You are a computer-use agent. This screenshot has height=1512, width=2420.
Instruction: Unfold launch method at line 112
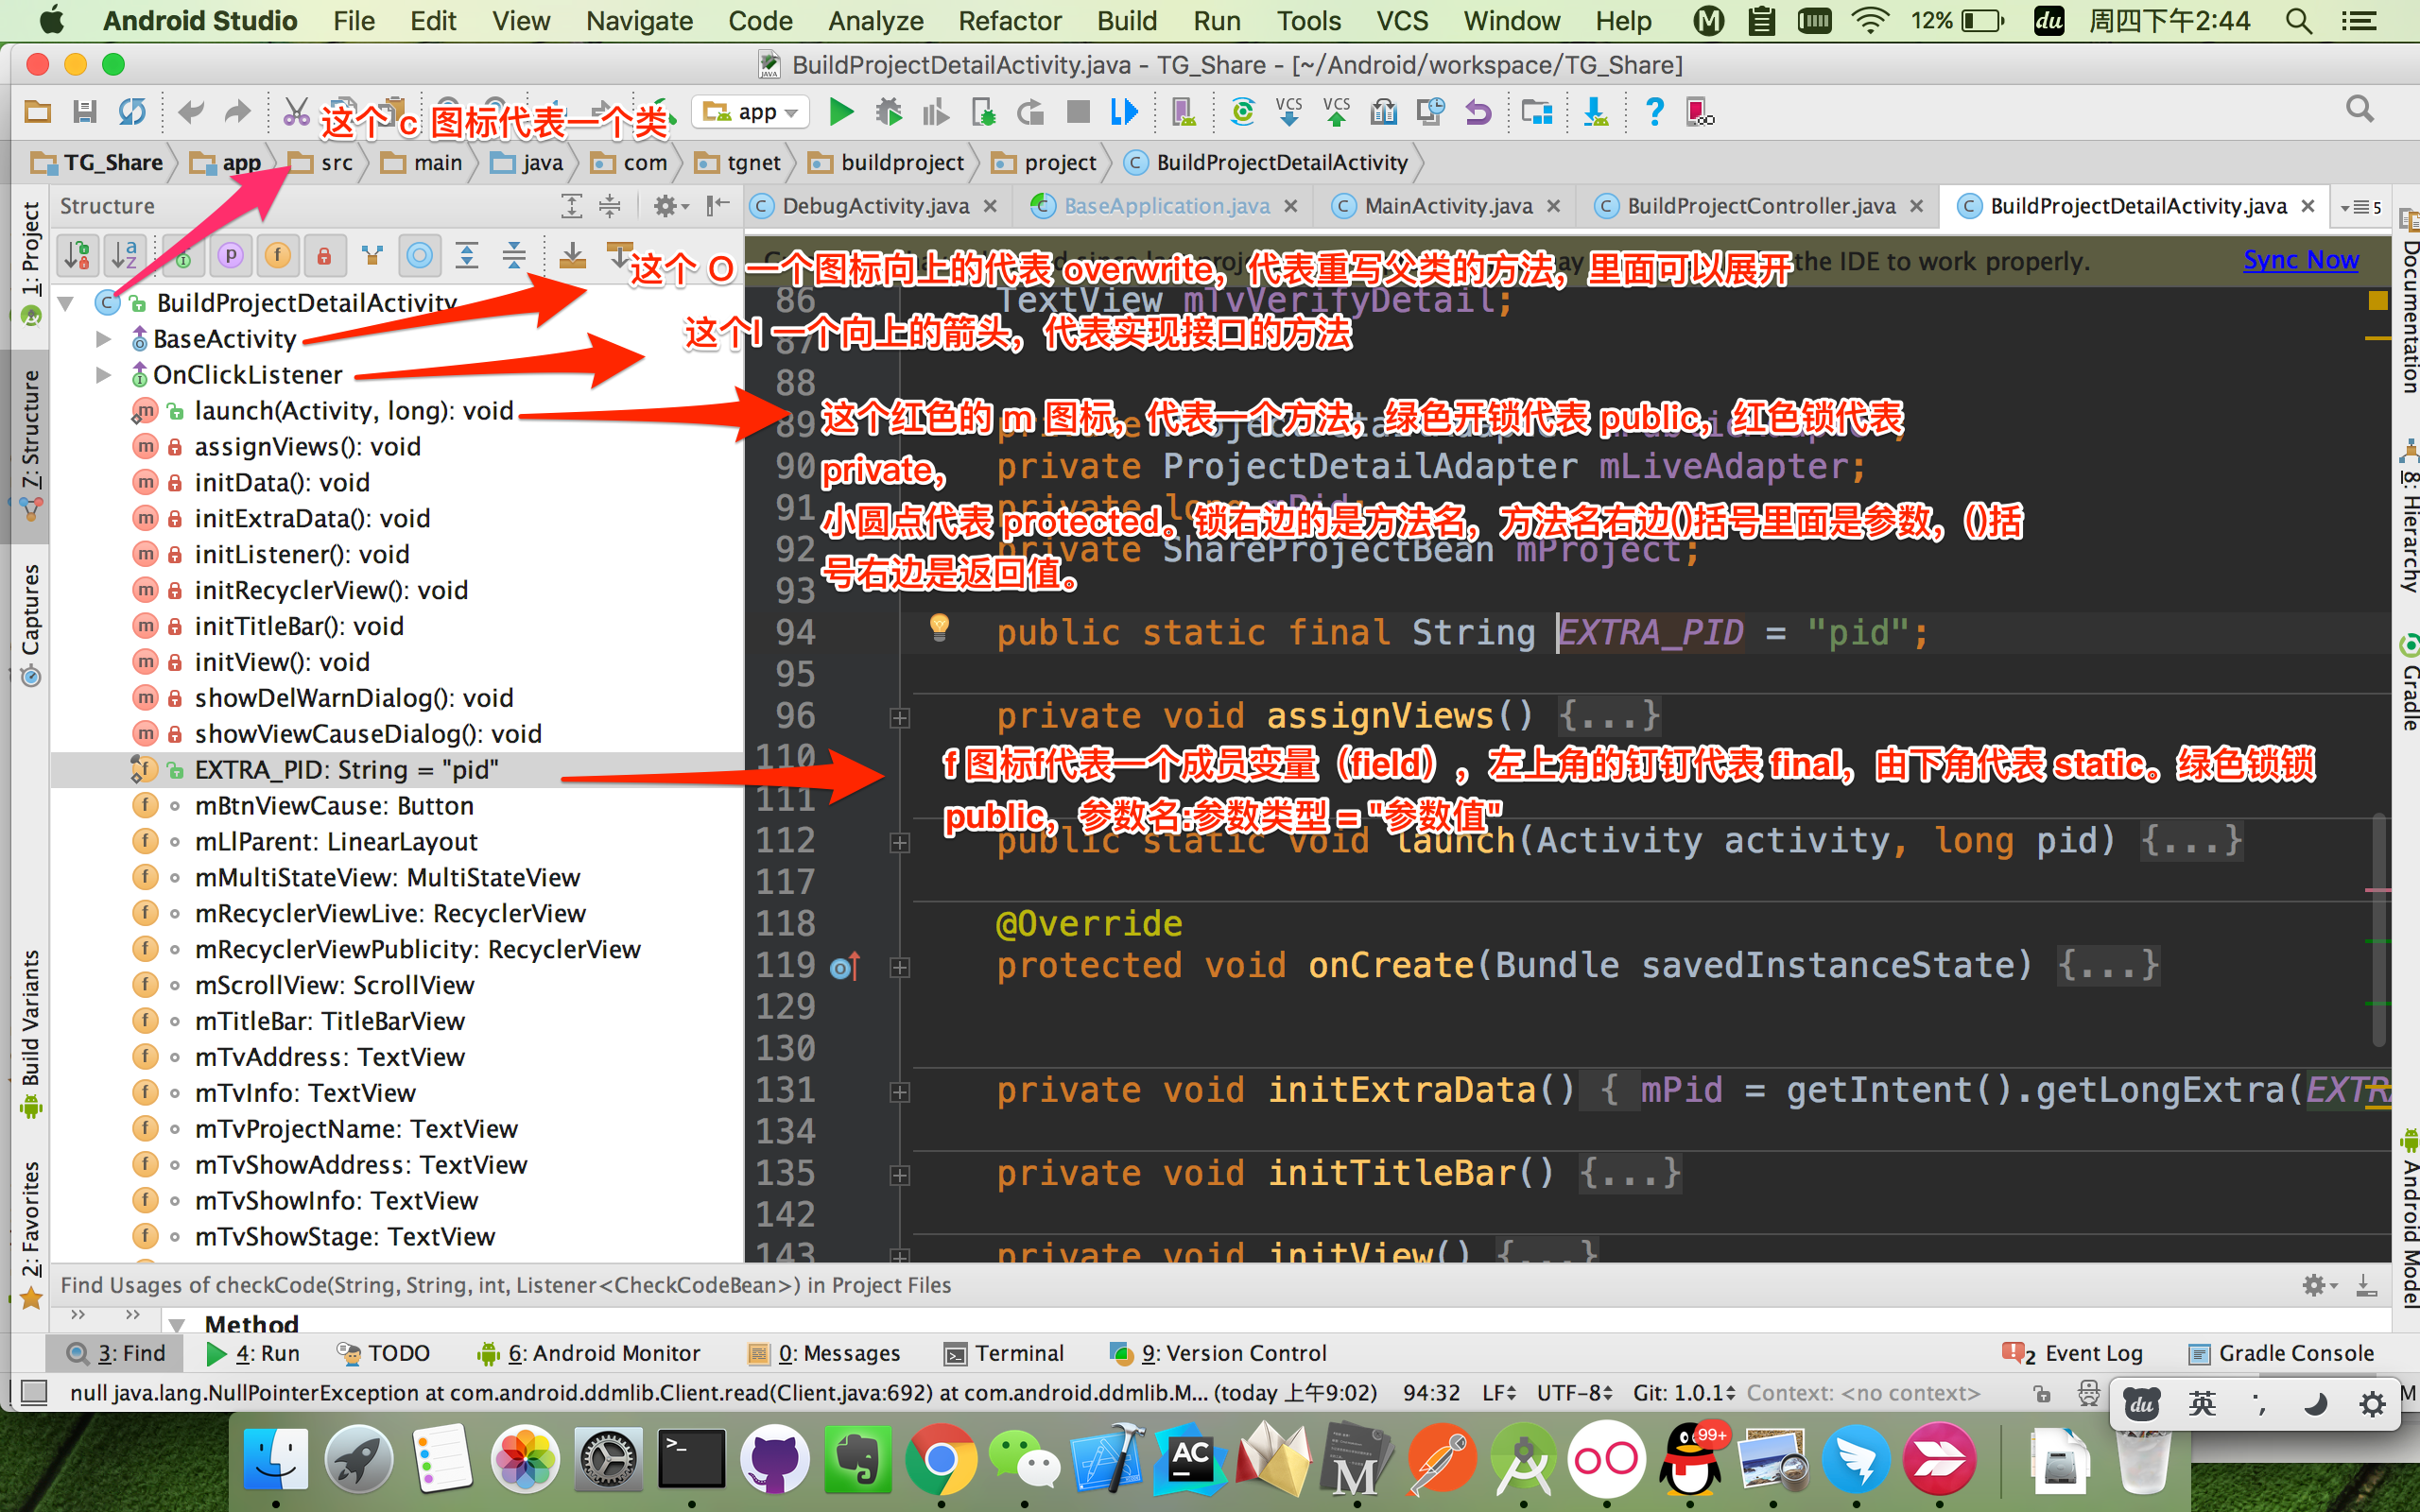point(900,843)
